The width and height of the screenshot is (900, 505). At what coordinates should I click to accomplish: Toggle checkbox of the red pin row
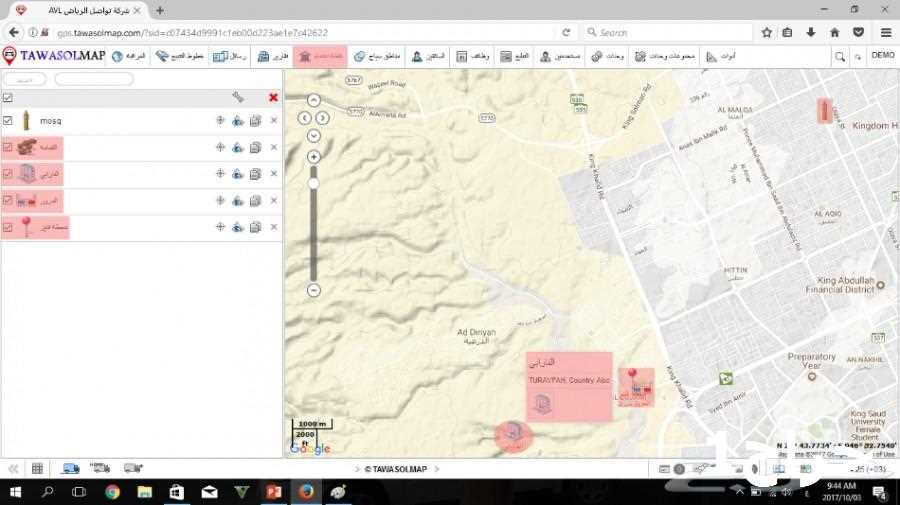7,227
